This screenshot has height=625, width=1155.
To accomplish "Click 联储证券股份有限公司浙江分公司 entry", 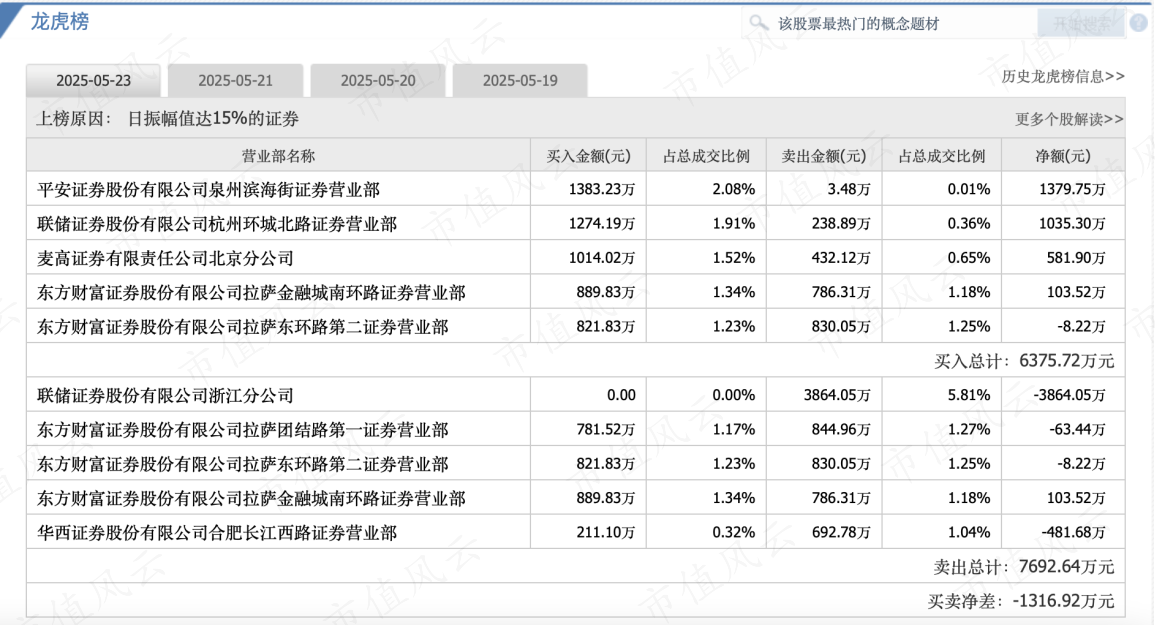I will coord(165,396).
